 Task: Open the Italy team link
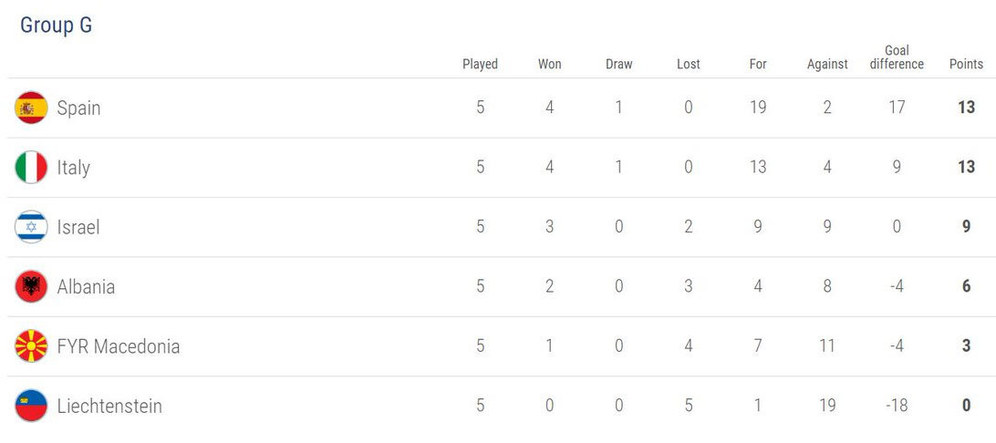(x=73, y=167)
